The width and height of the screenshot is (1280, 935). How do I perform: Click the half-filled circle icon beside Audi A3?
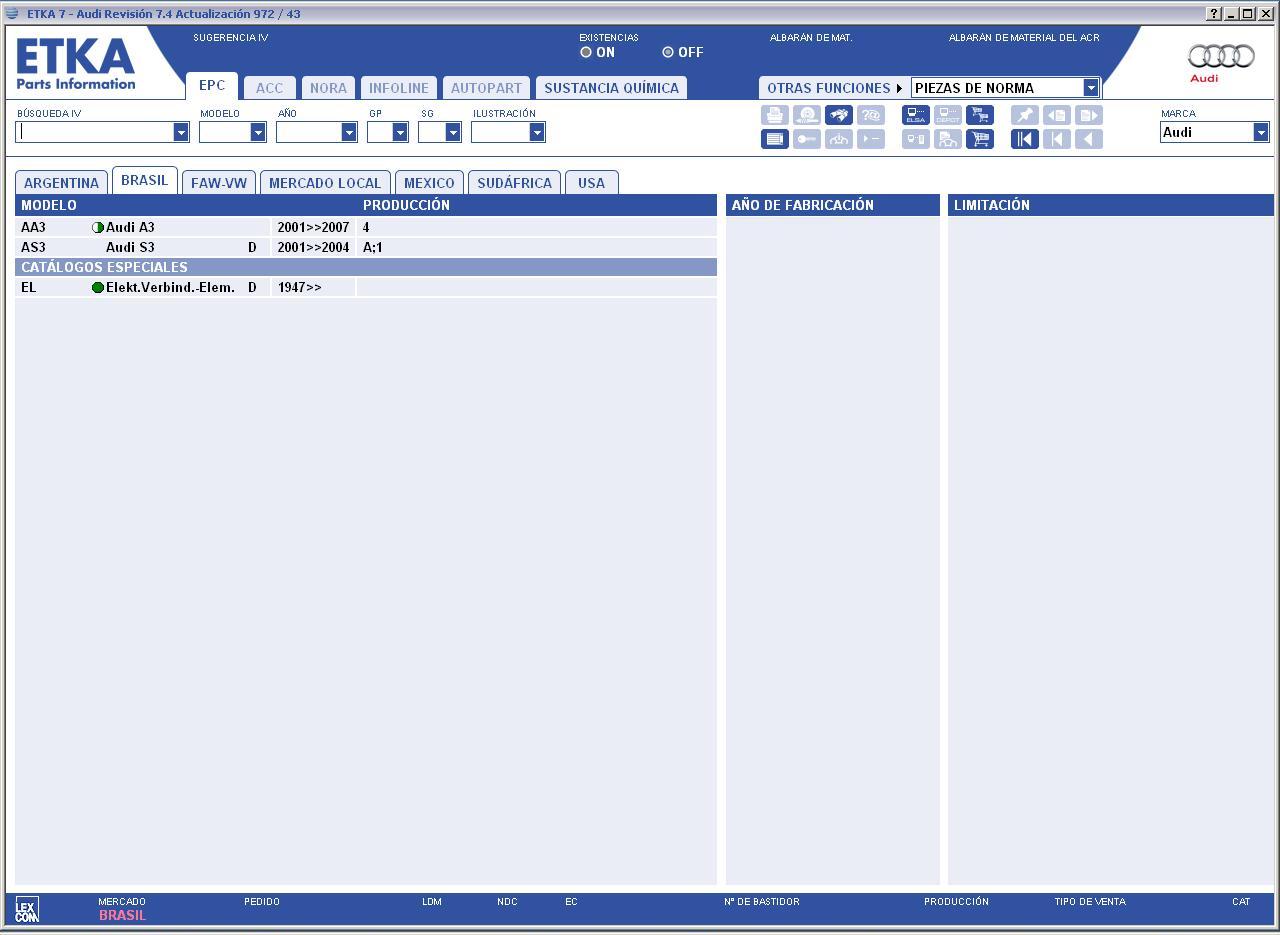[x=98, y=227]
